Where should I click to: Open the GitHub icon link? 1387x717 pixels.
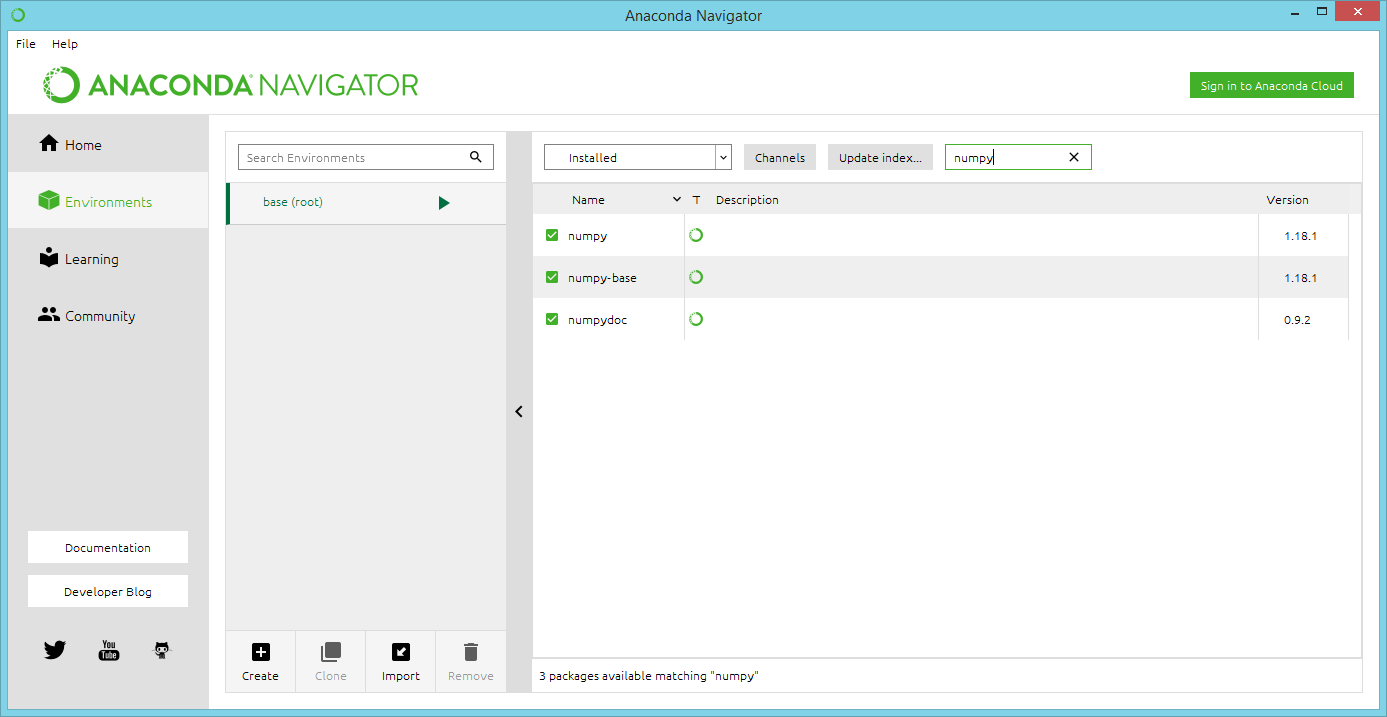[162, 651]
